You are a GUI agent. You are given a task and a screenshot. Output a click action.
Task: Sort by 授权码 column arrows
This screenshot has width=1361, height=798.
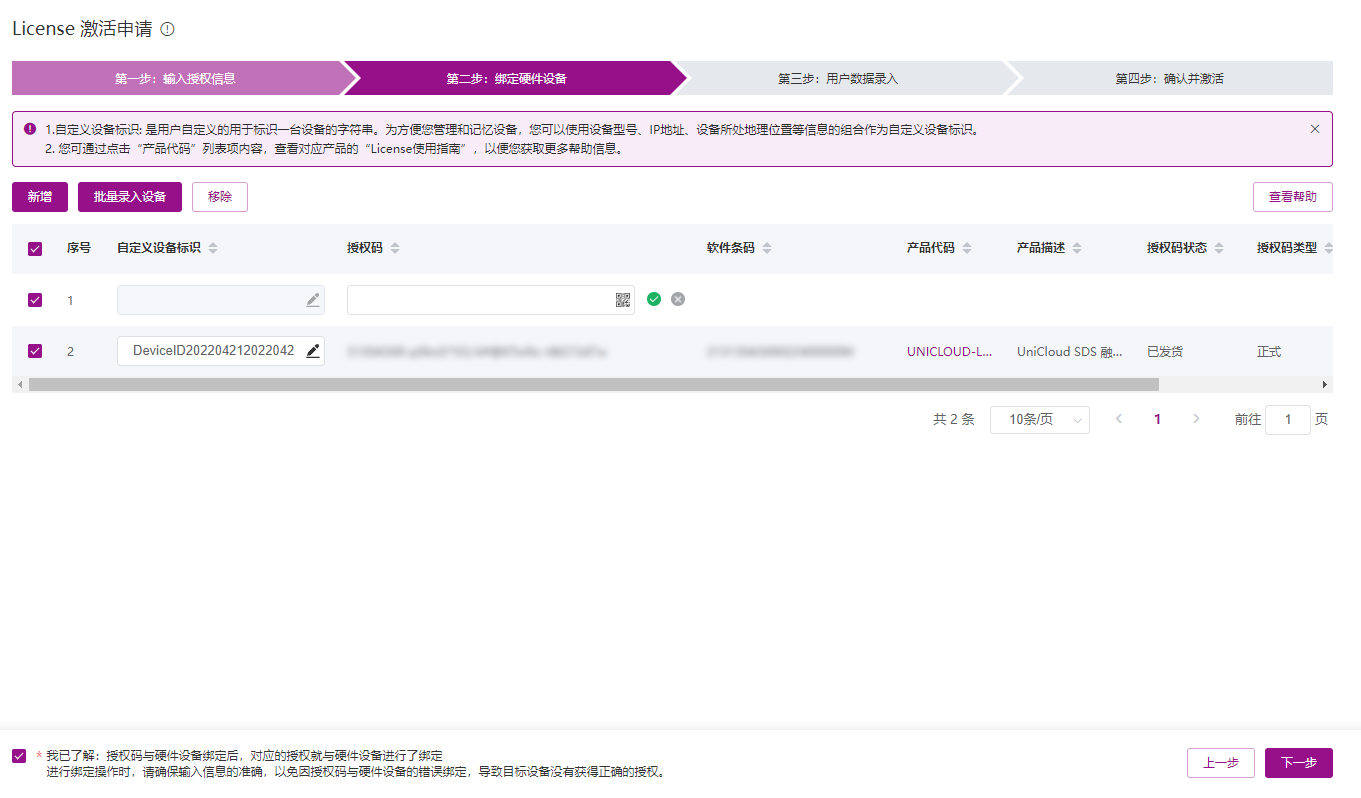point(395,248)
